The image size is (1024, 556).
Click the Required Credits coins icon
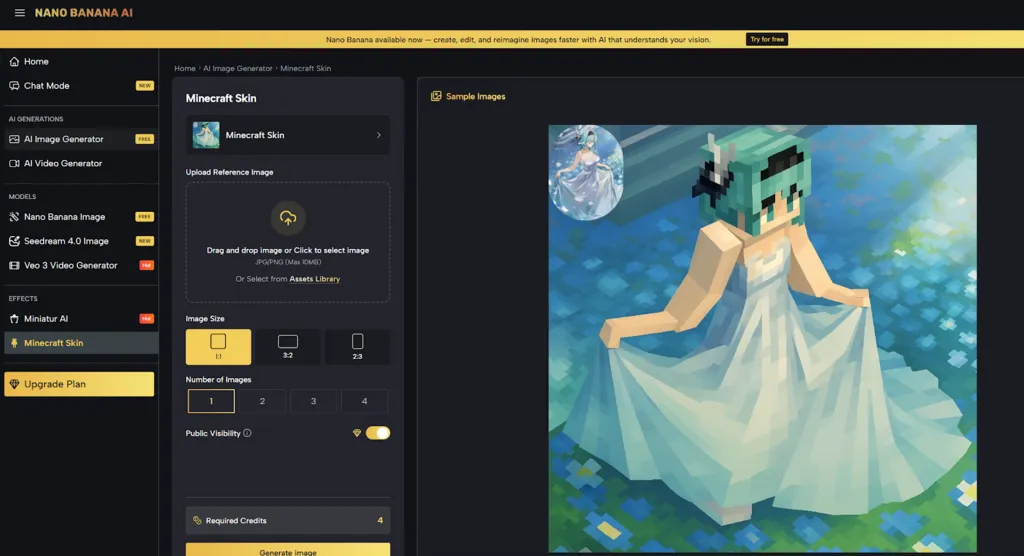tap(197, 521)
